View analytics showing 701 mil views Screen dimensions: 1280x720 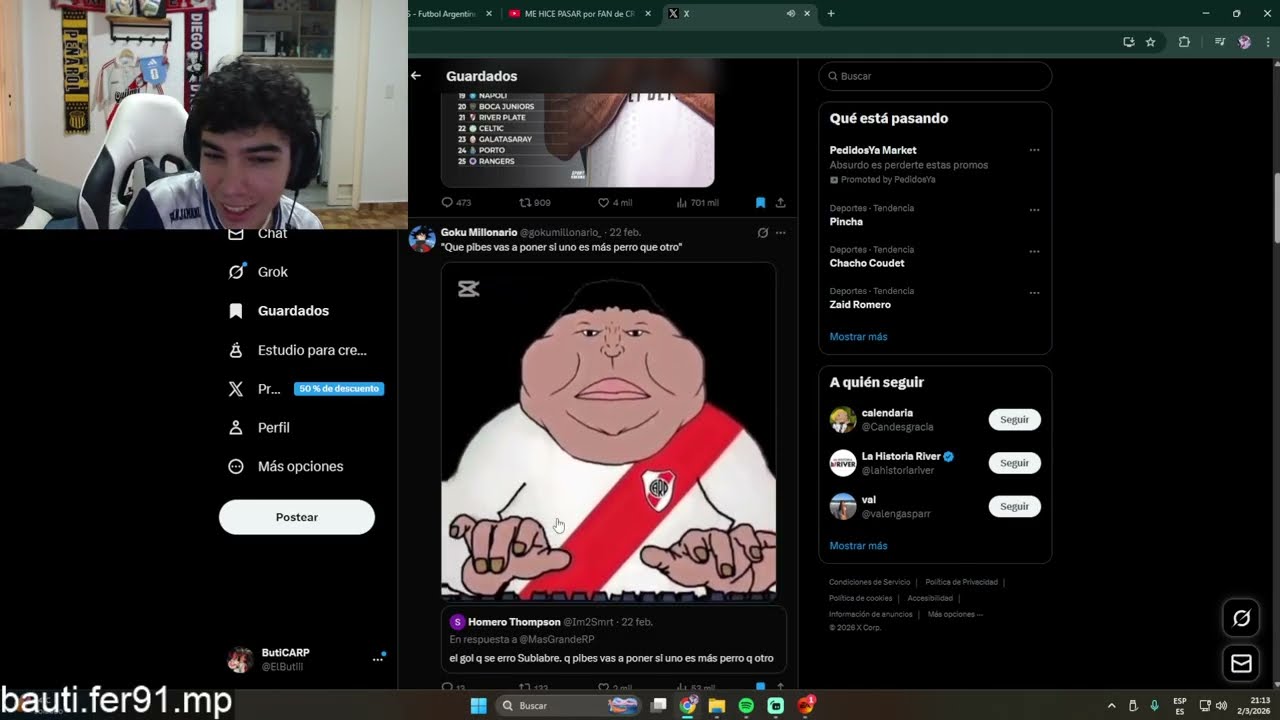[698, 203]
